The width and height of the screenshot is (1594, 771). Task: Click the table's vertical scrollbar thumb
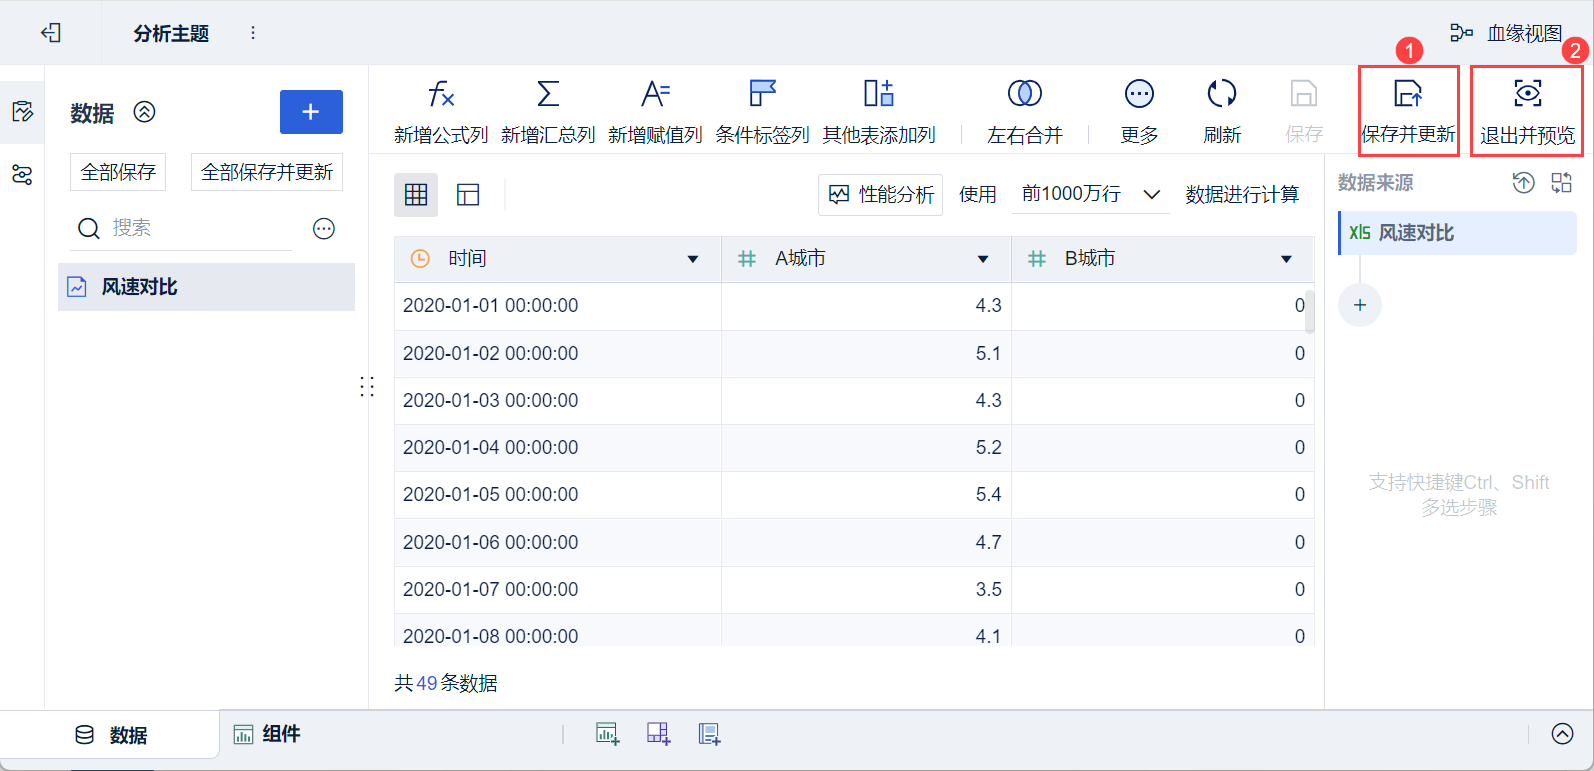[1309, 310]
